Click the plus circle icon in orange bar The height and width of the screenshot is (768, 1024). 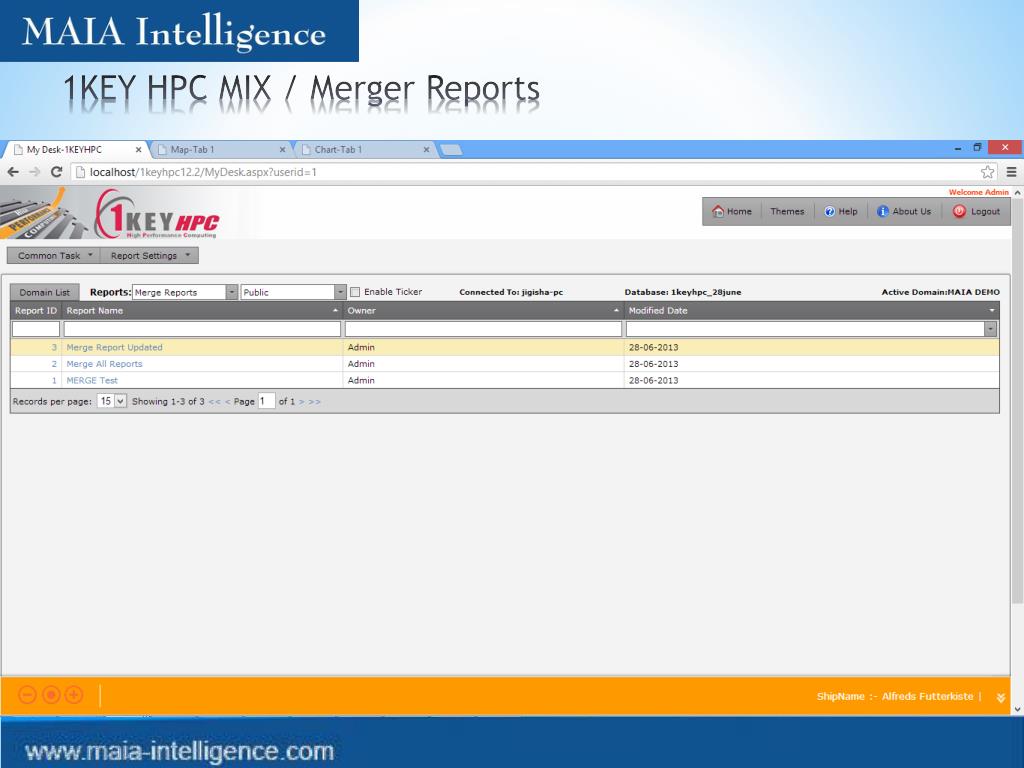pos(74,695)
